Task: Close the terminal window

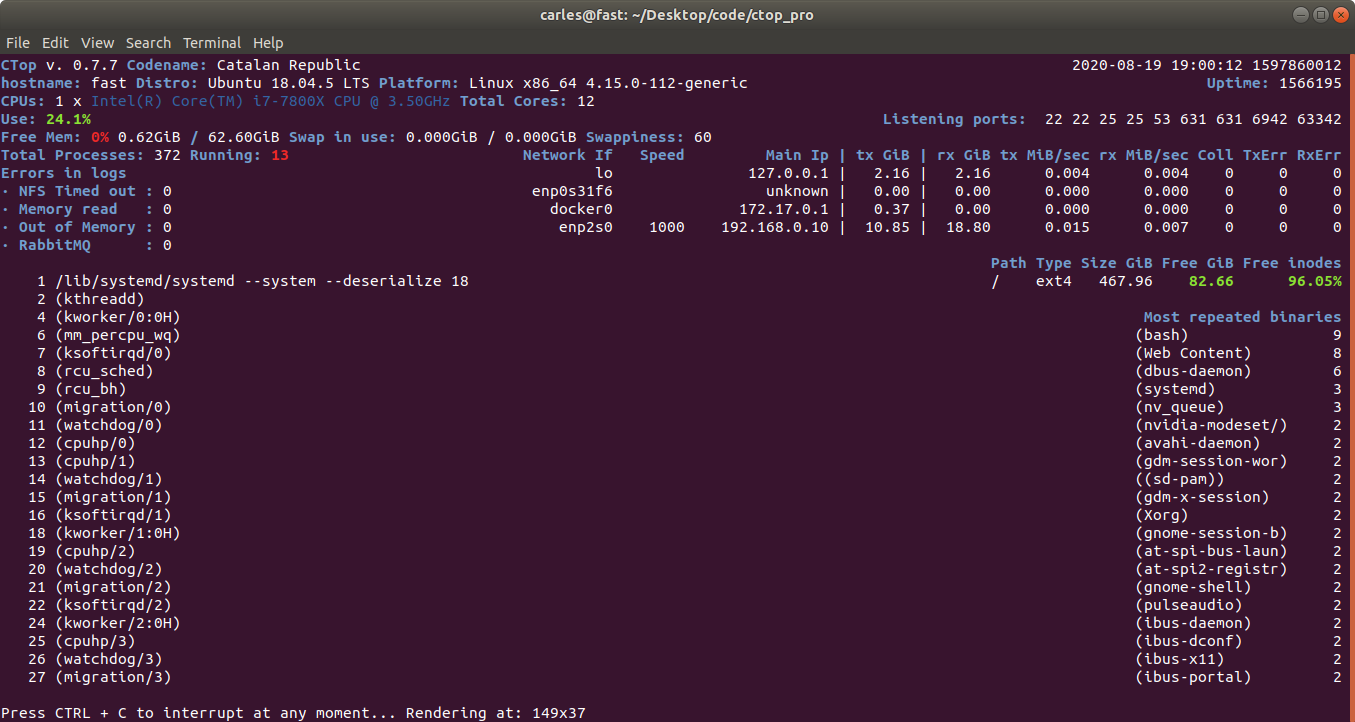Action: click(1340, 14)
